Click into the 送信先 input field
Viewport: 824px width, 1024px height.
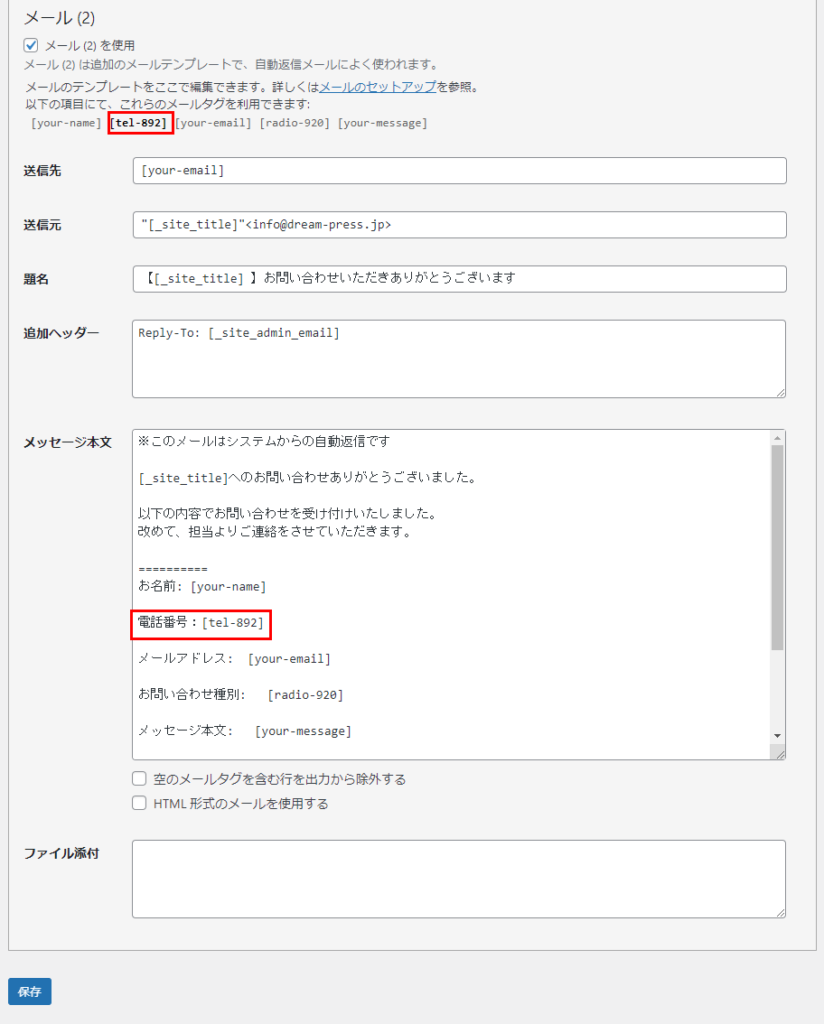(x=458, y=171)
